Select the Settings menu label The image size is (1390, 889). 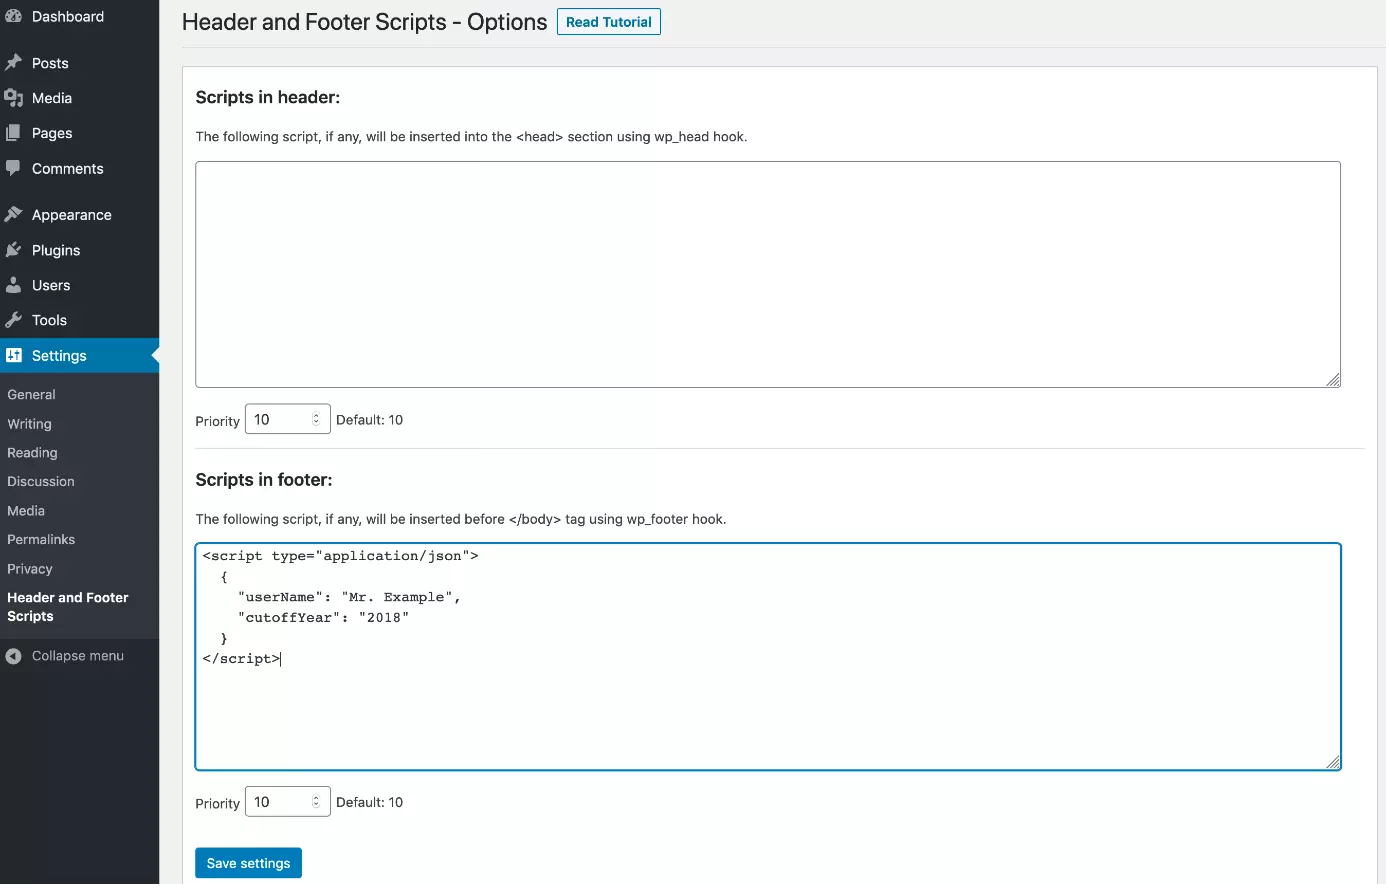(x=59, y=356)
